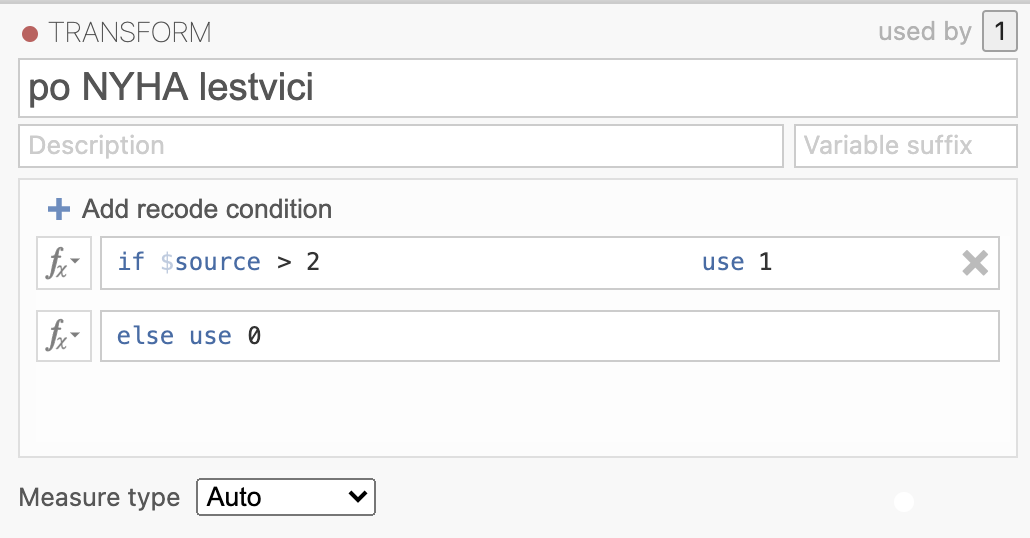Click the 'Measure type' label

pos(99,497)
